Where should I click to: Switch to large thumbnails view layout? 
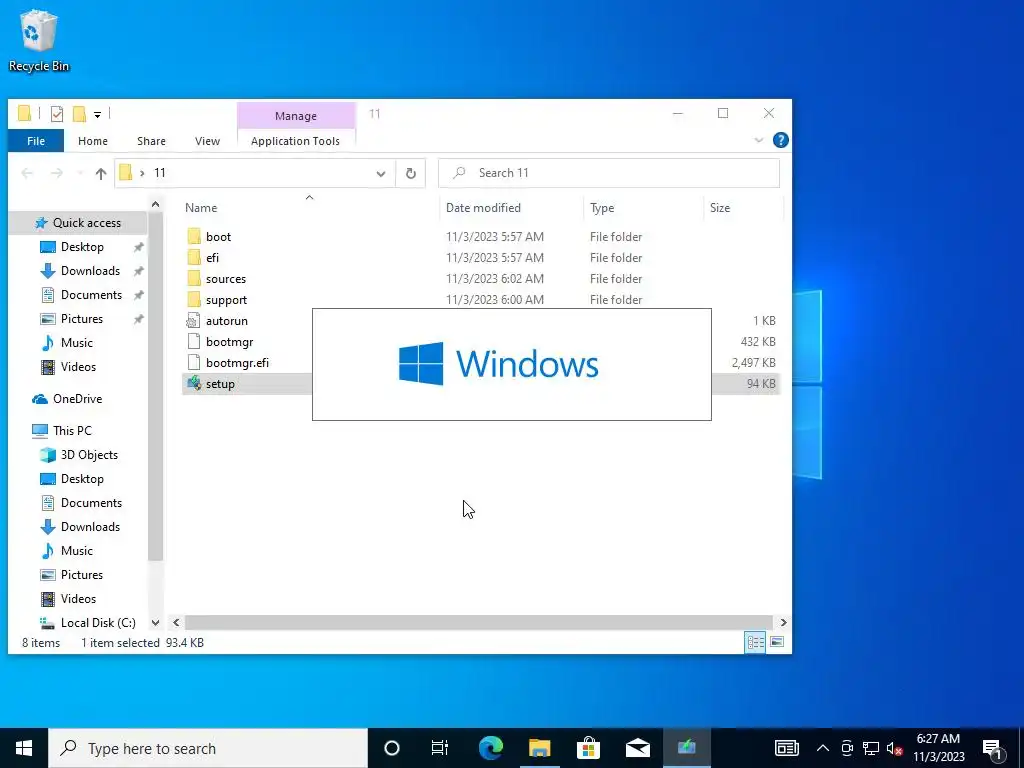point(776,643)
